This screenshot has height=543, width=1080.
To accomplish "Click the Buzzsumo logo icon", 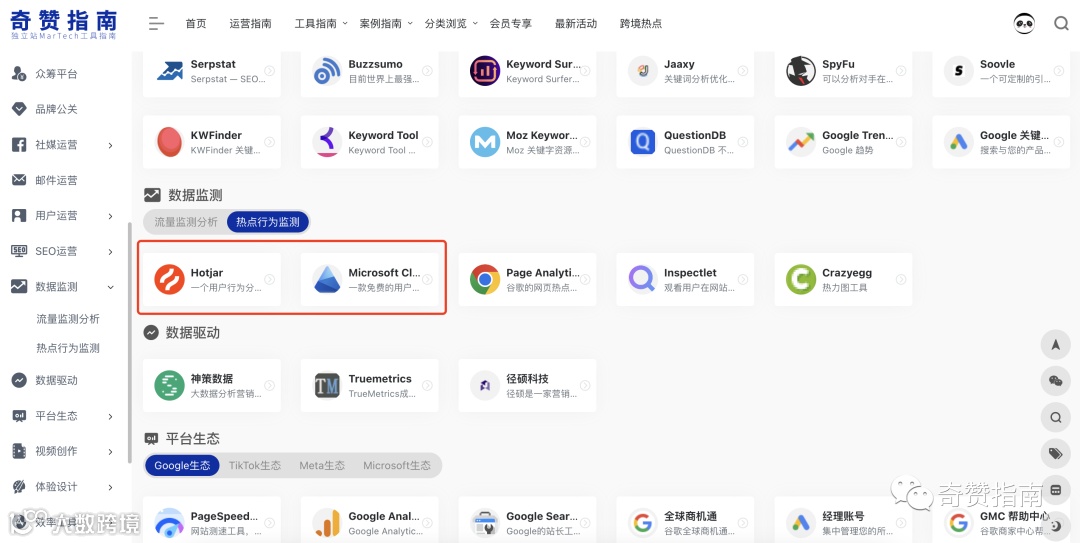I will 327,70.
